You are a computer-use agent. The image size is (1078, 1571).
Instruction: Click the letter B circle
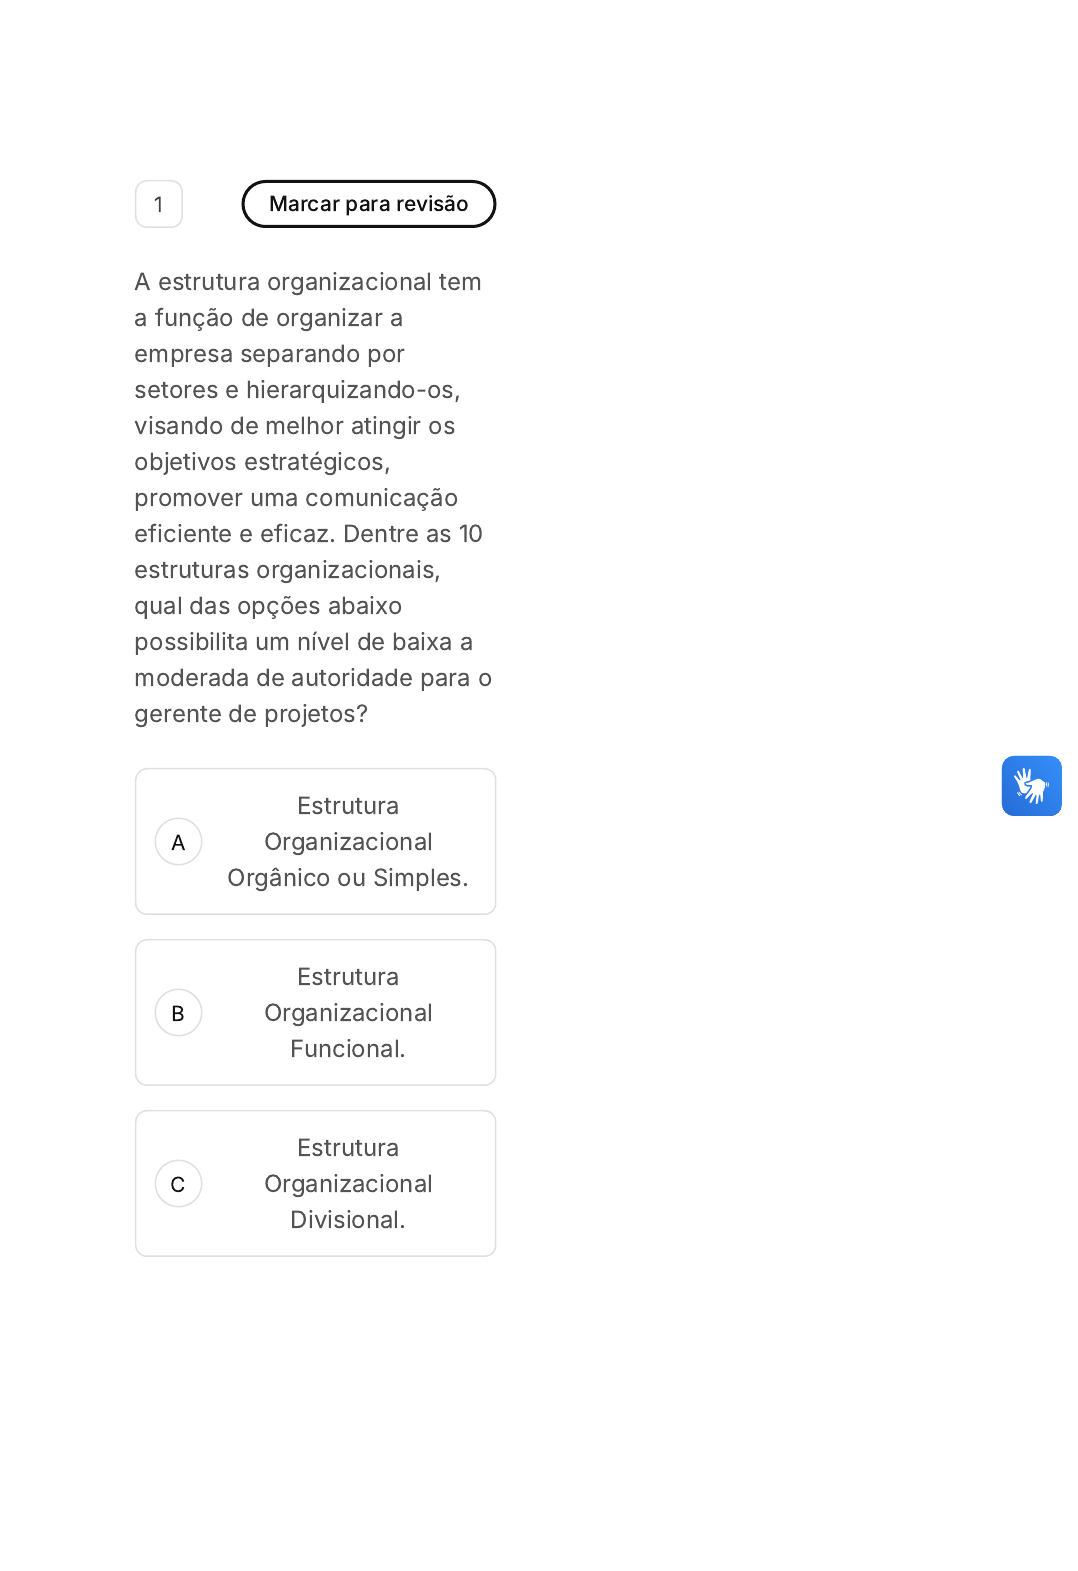coord(178,1013)
